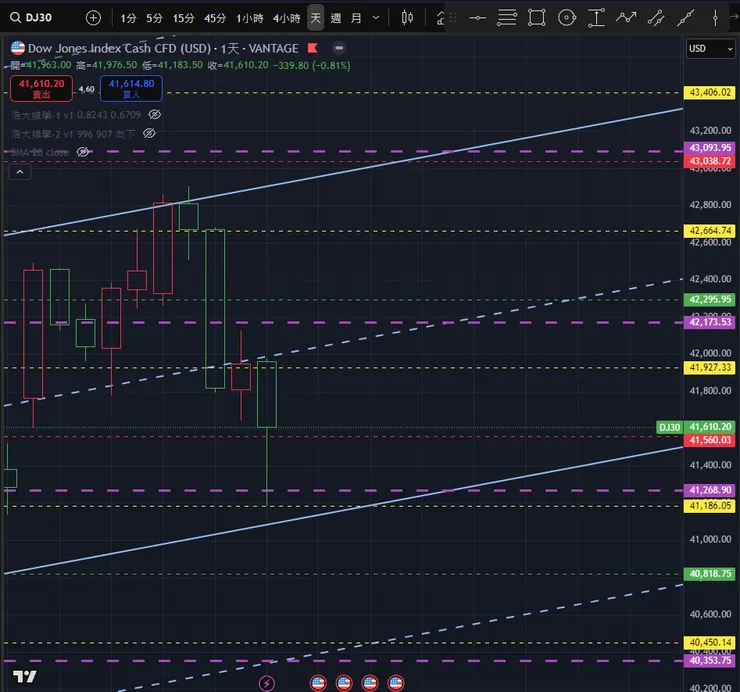The height and width of the screenshot is (692, 740).
Task: Click the yellow 40,450.14 price label
Action: (x=710, y=642)
